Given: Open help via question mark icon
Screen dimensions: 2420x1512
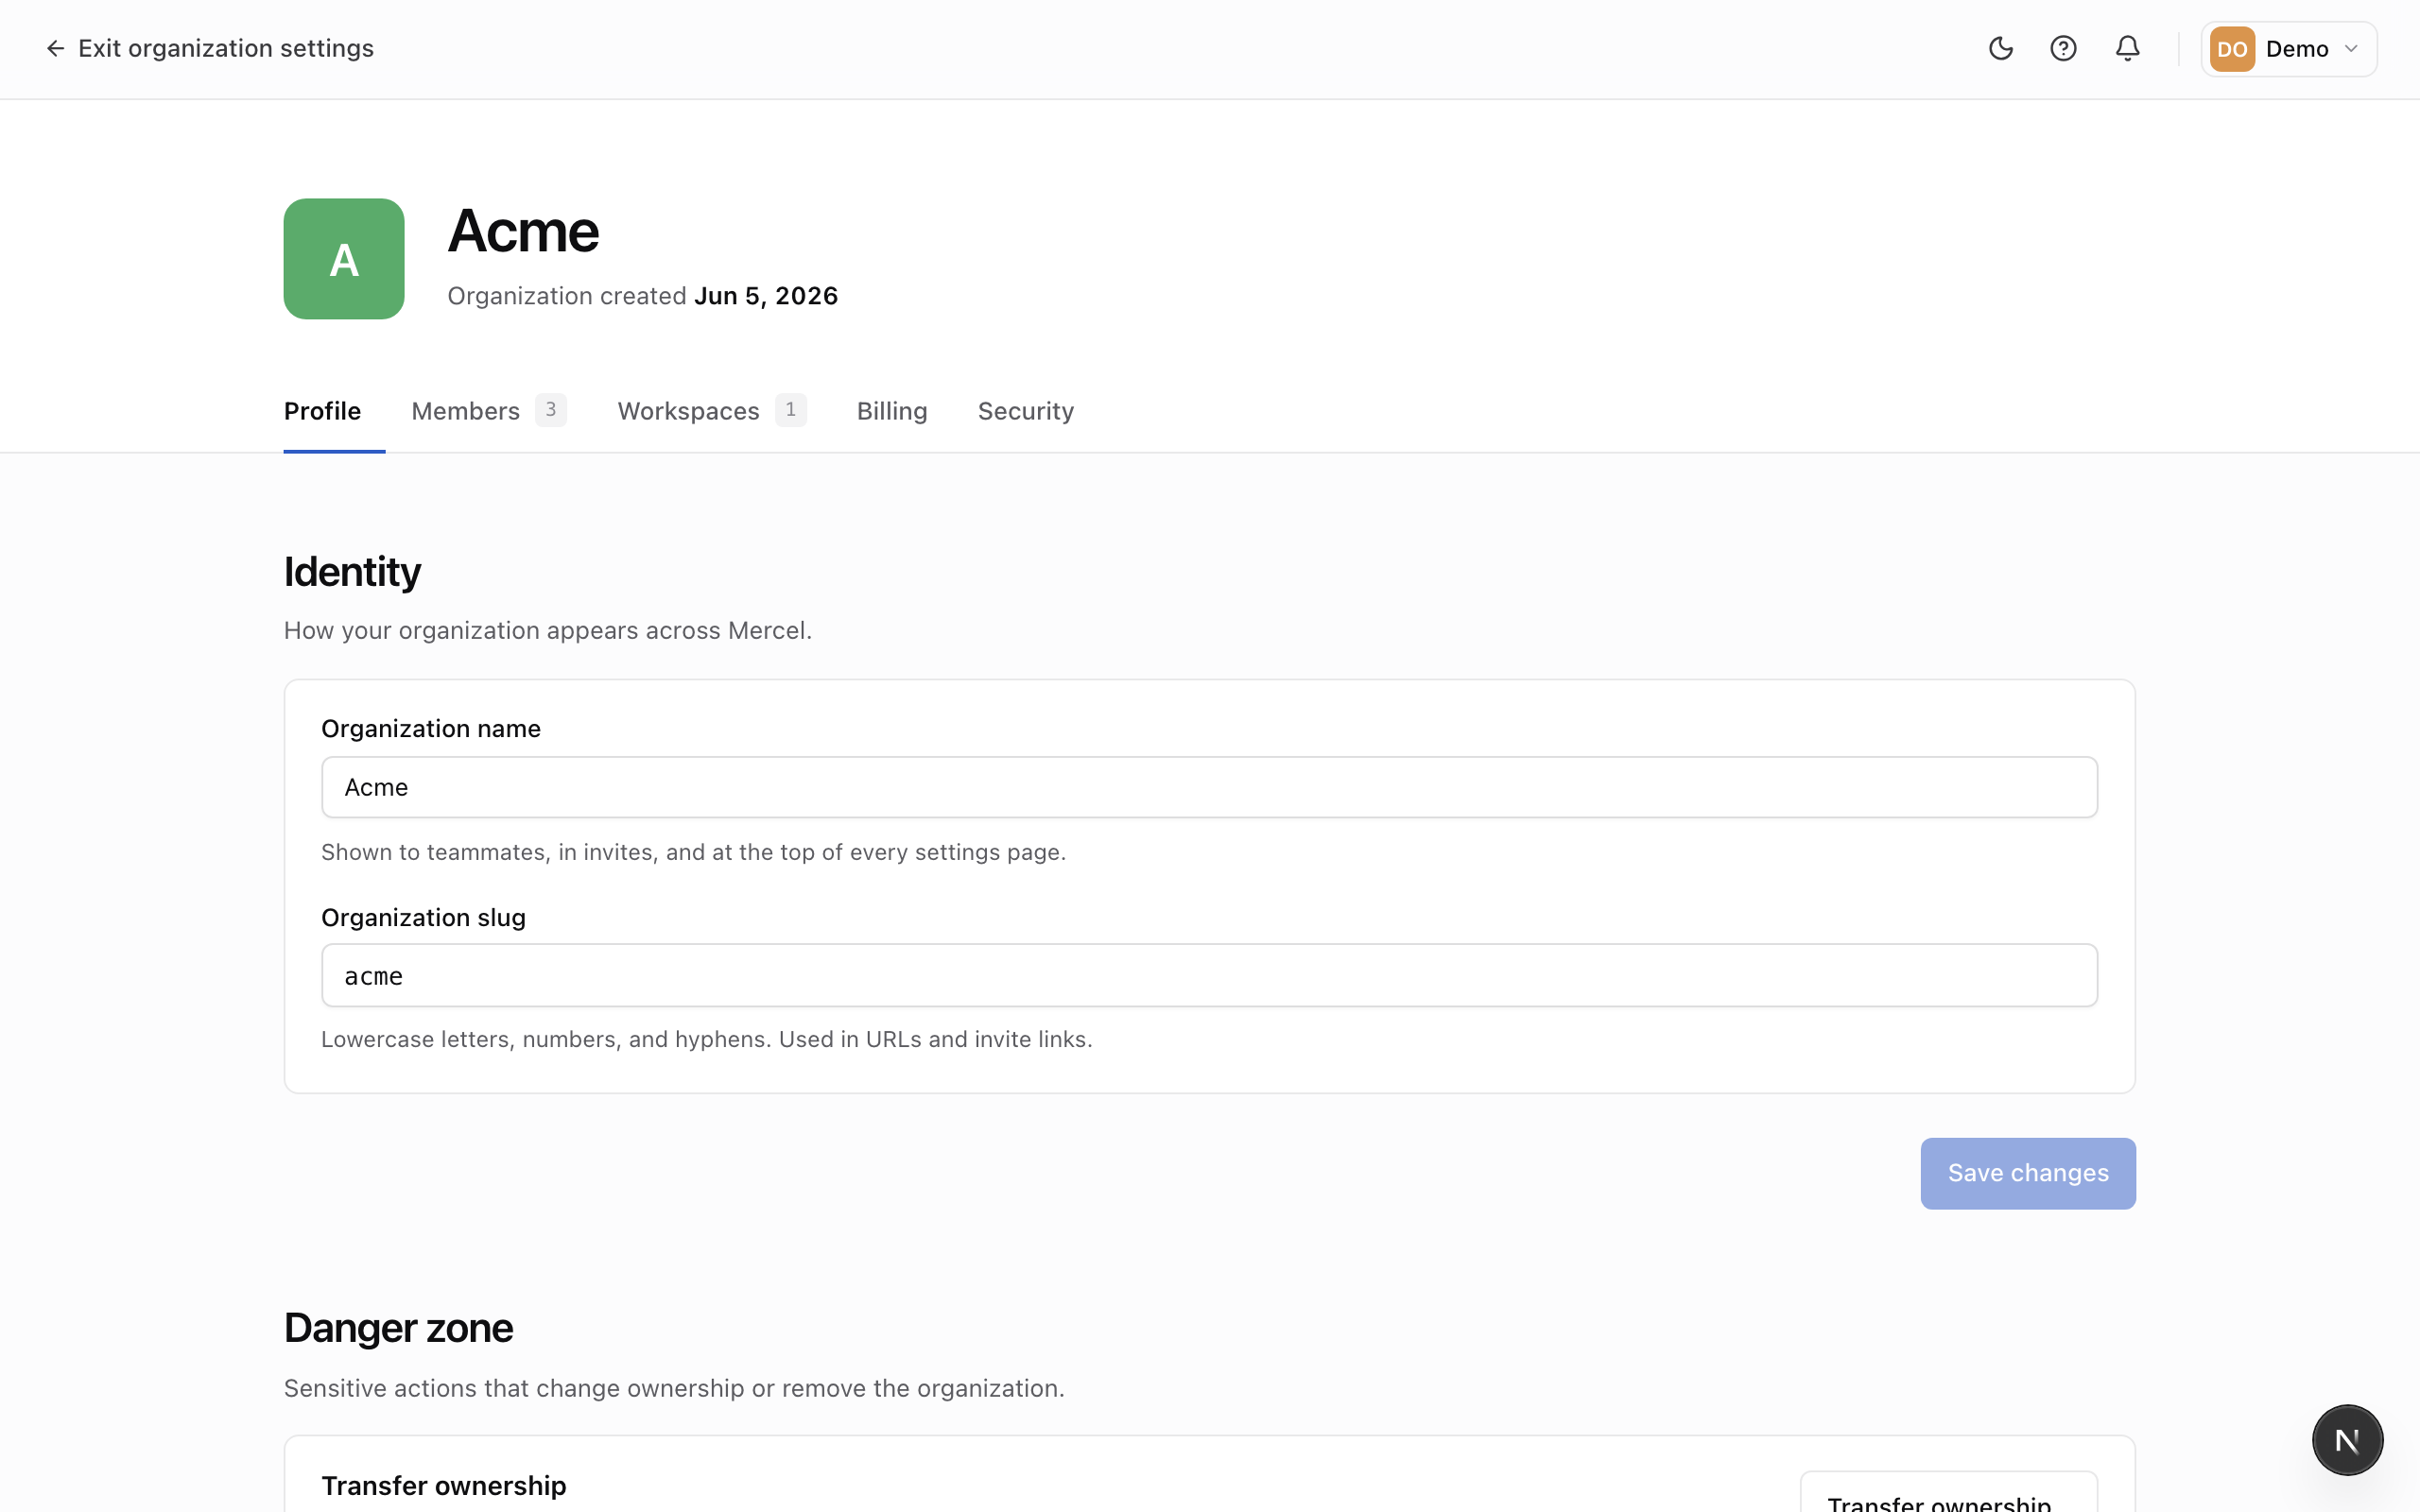Looking at the screenshot, I should 2063,48.
